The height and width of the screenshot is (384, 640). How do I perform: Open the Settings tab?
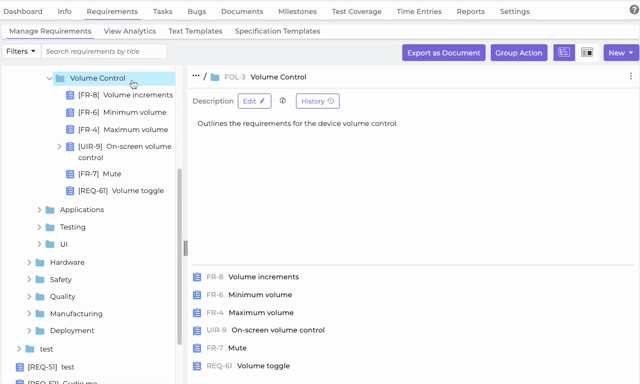pyautogui.click(x=515, y=11)
